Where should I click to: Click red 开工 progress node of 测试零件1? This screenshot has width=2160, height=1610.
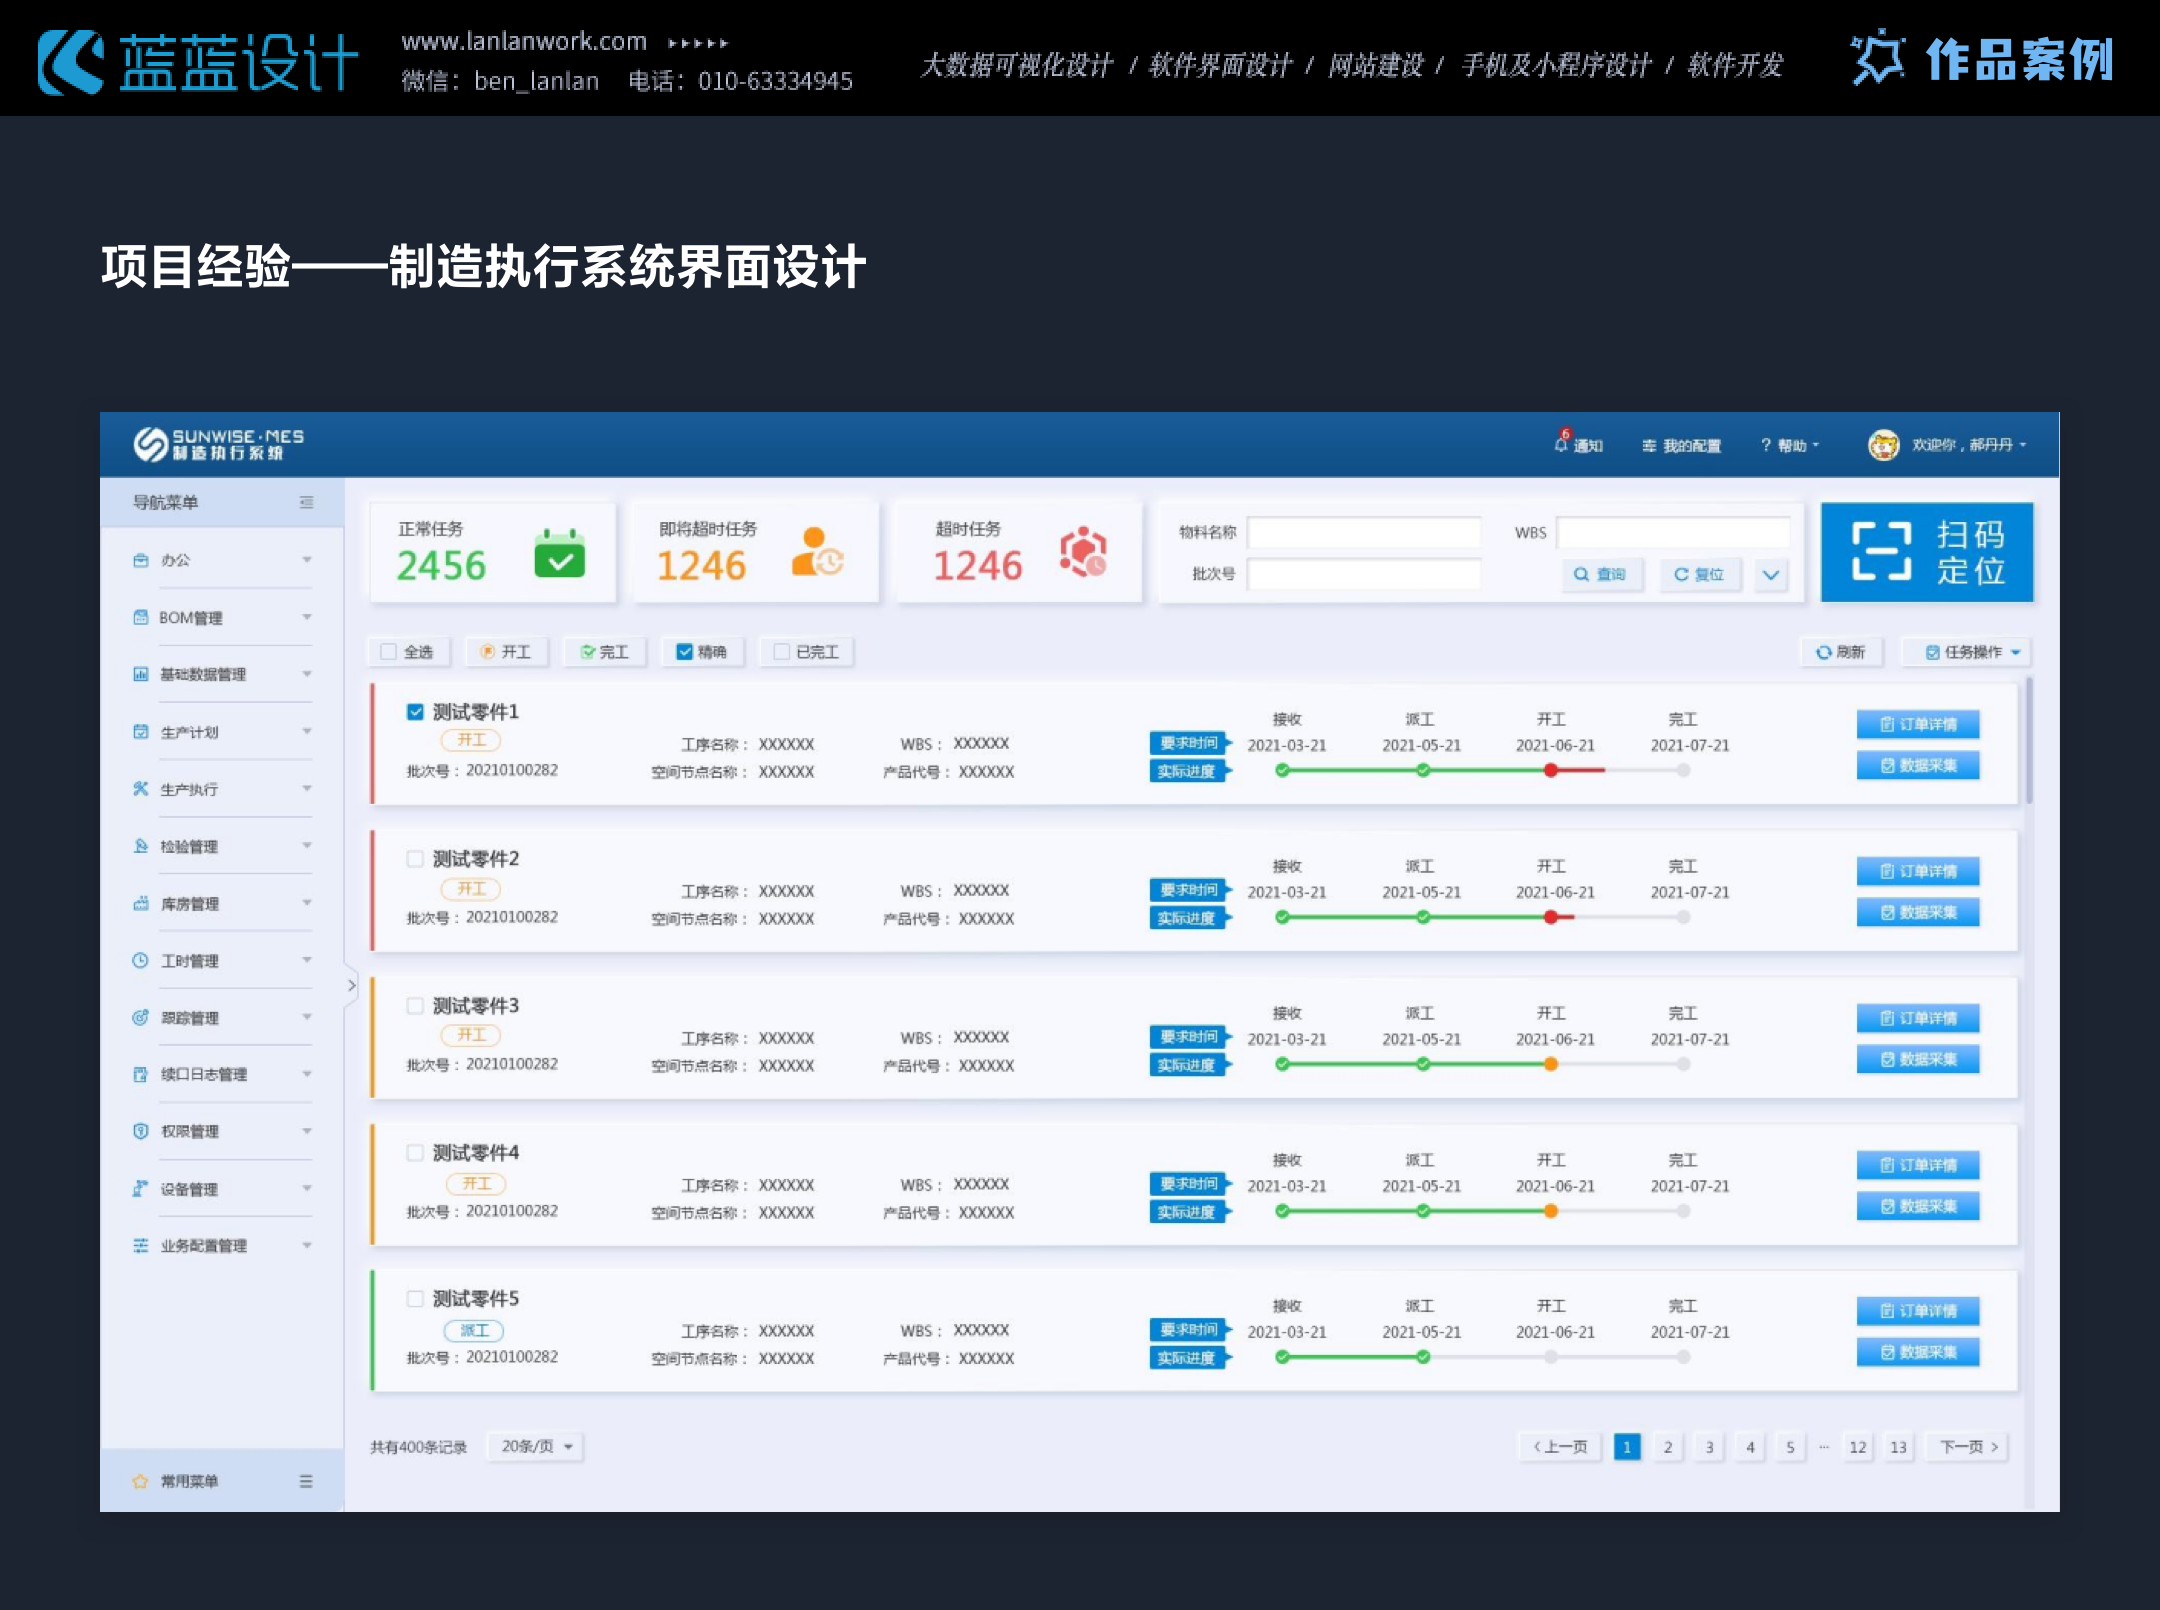(x=1550, y=770)
